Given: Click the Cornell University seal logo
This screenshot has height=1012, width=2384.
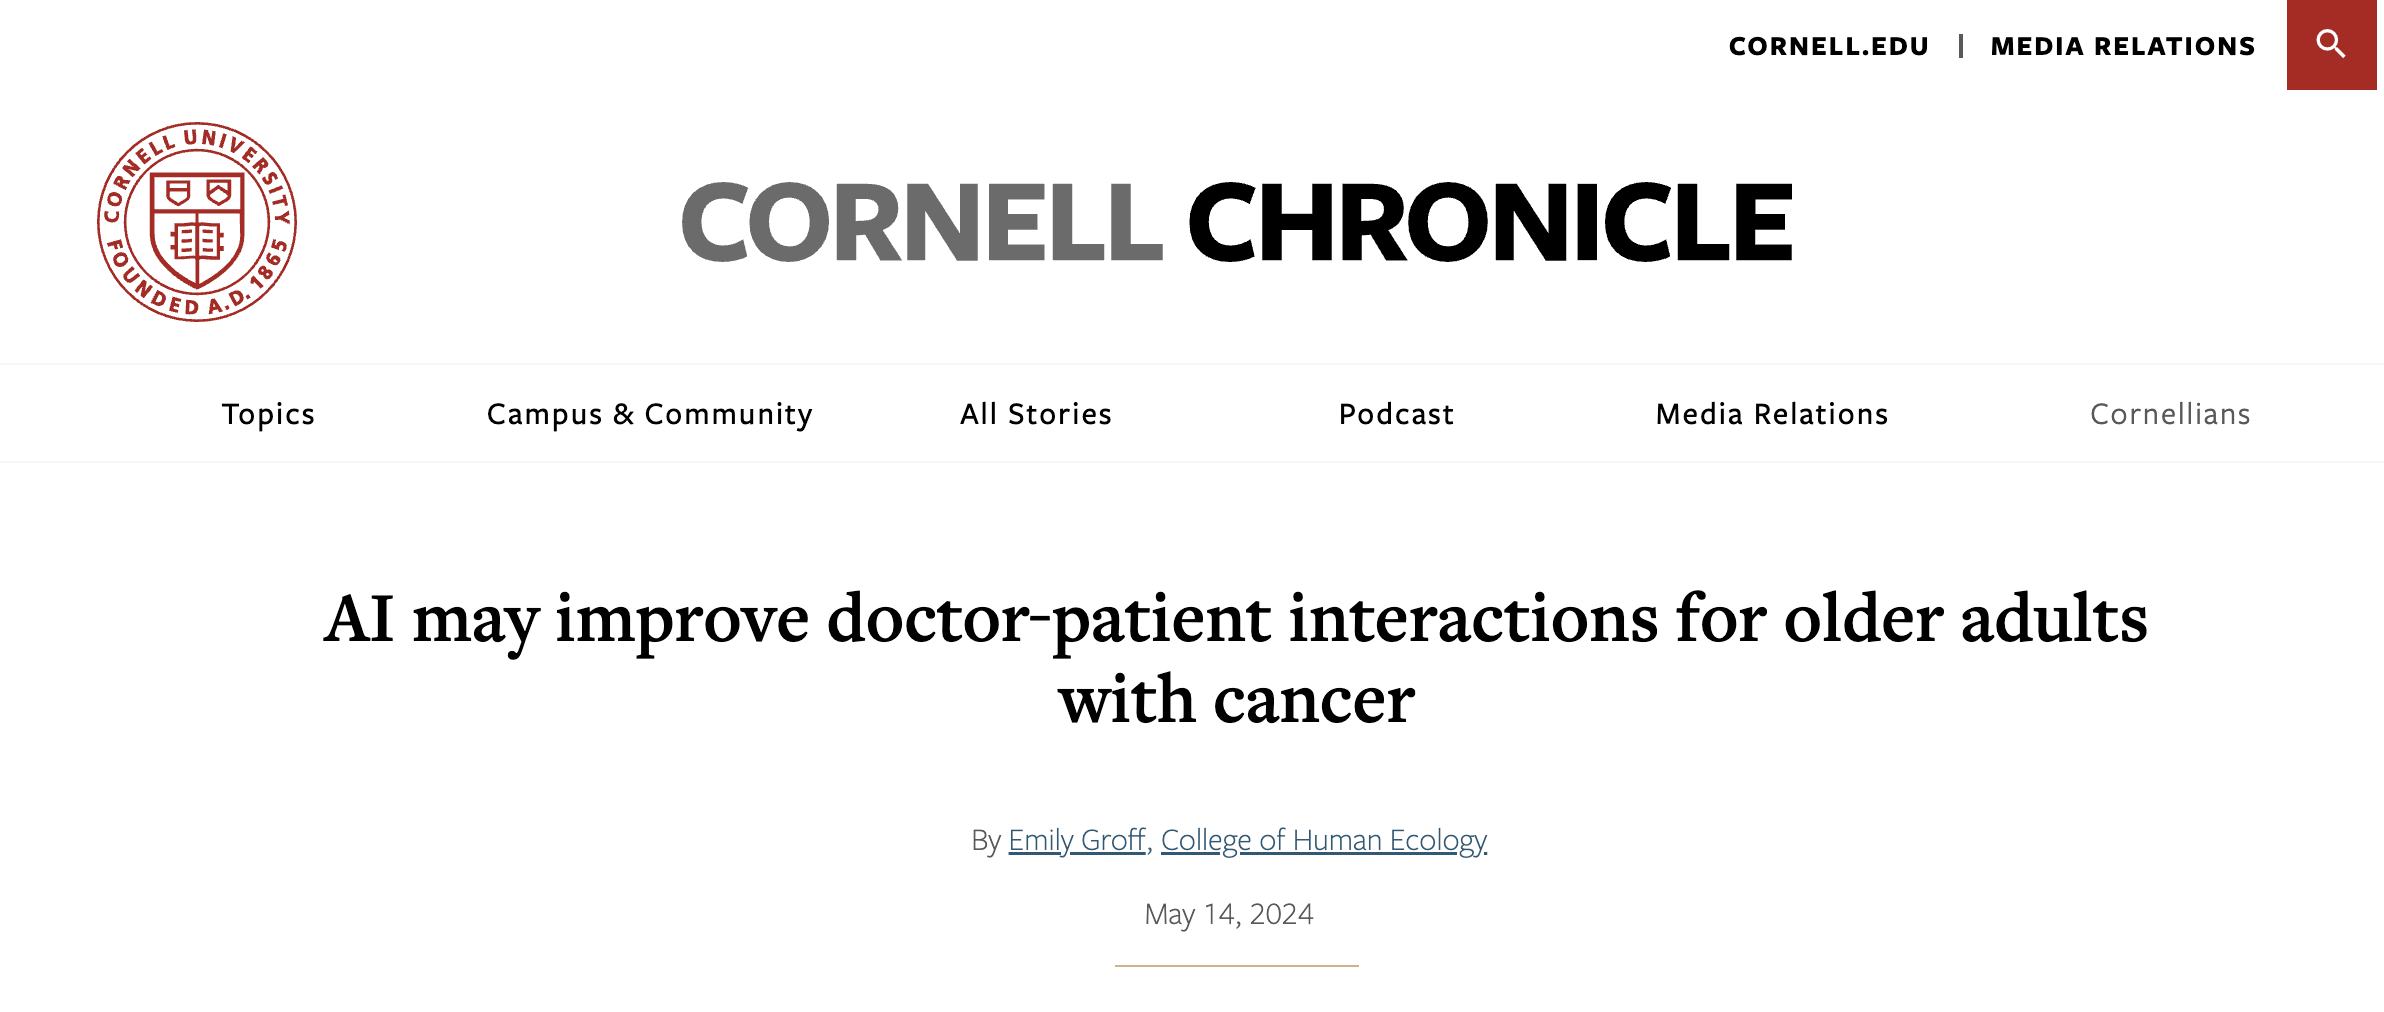Looking at the screenshot, I should [196, 220].
